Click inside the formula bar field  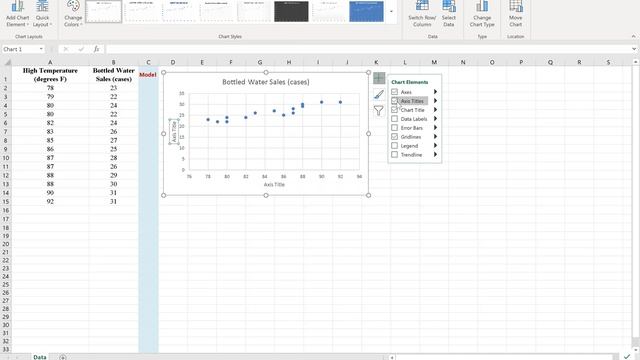[x=367, y=49]
